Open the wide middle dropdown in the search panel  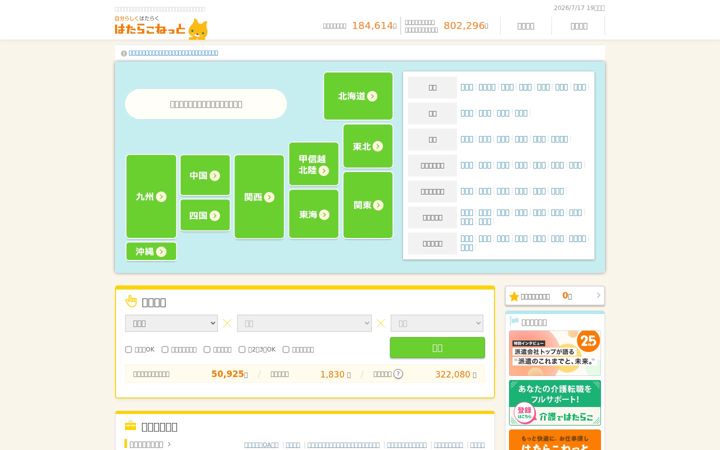(x=304, y=323)
